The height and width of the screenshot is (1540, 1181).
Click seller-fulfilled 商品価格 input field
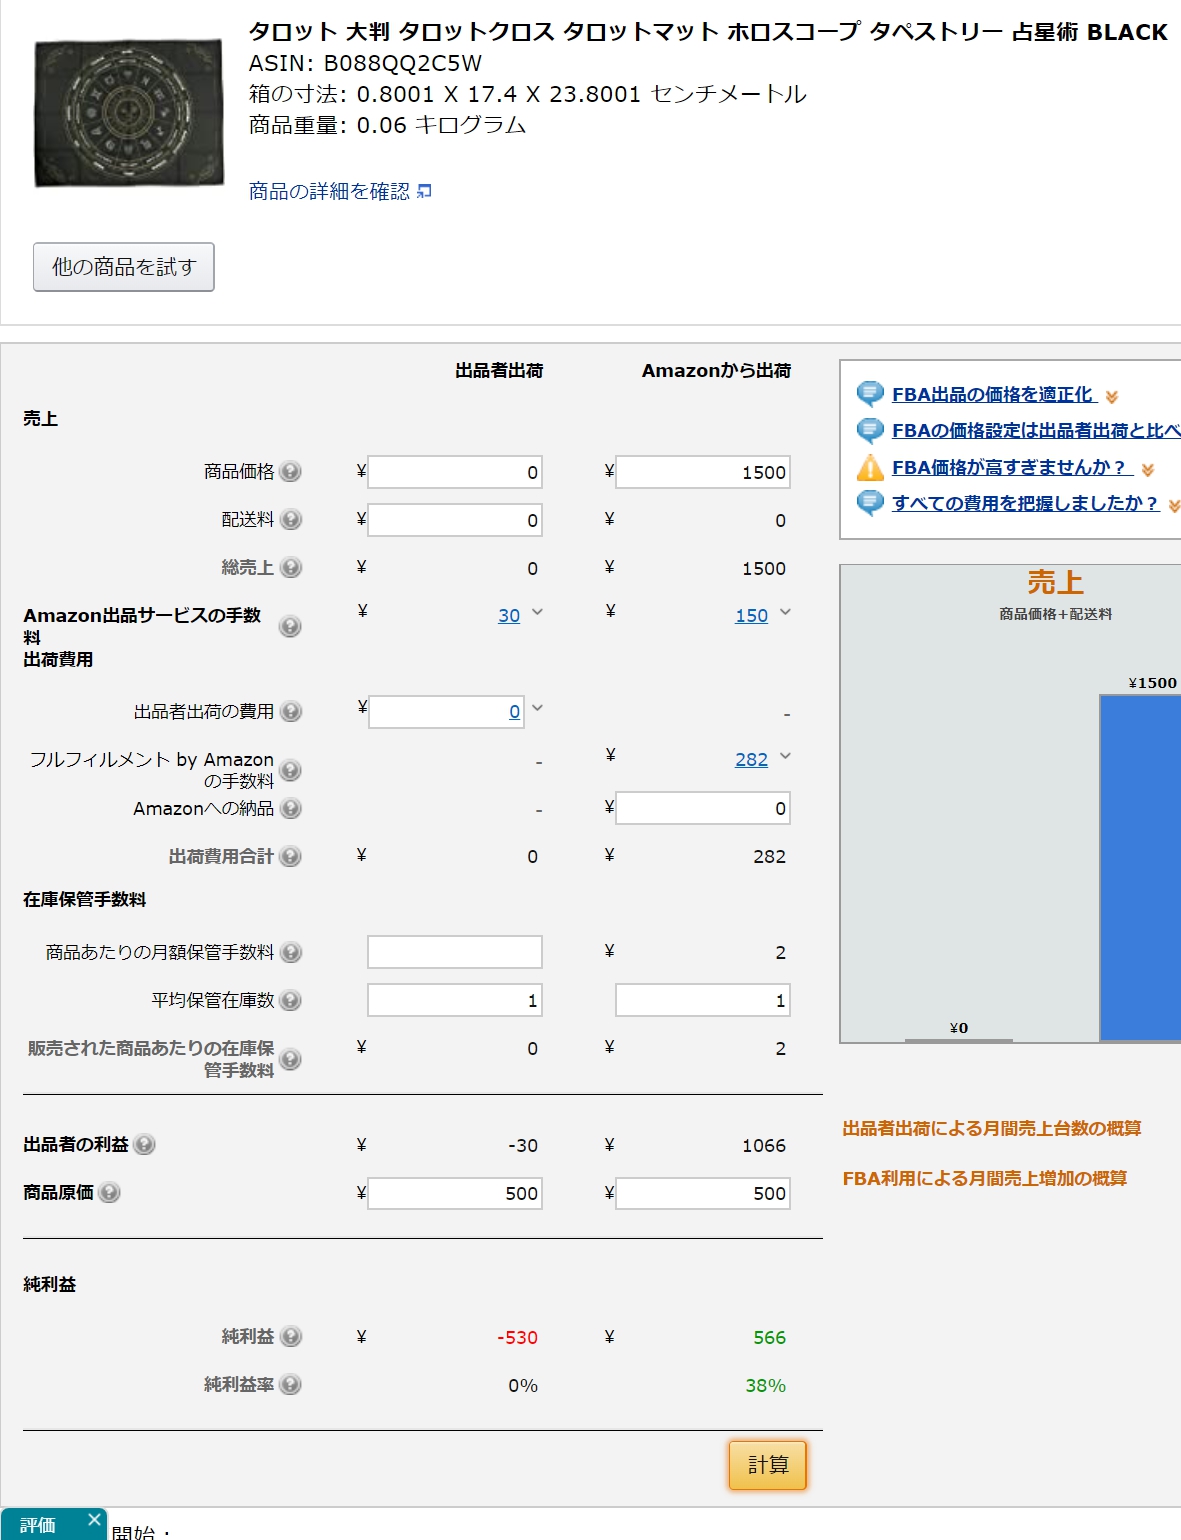[x=455, y=472]
